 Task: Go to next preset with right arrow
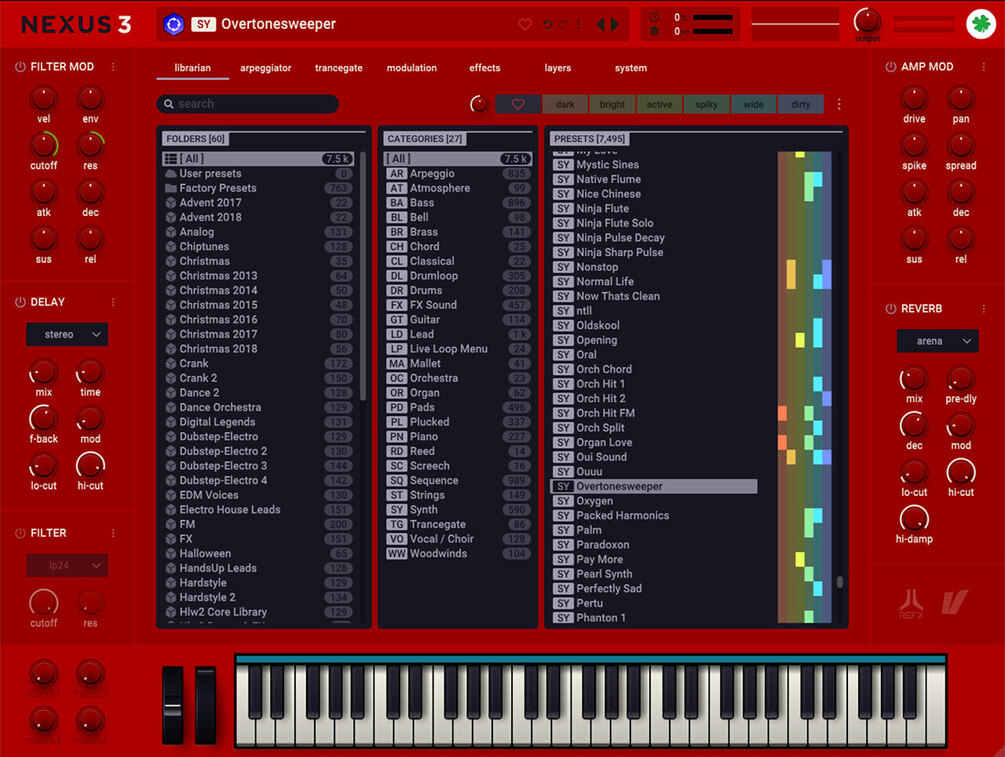click(615, 24)
